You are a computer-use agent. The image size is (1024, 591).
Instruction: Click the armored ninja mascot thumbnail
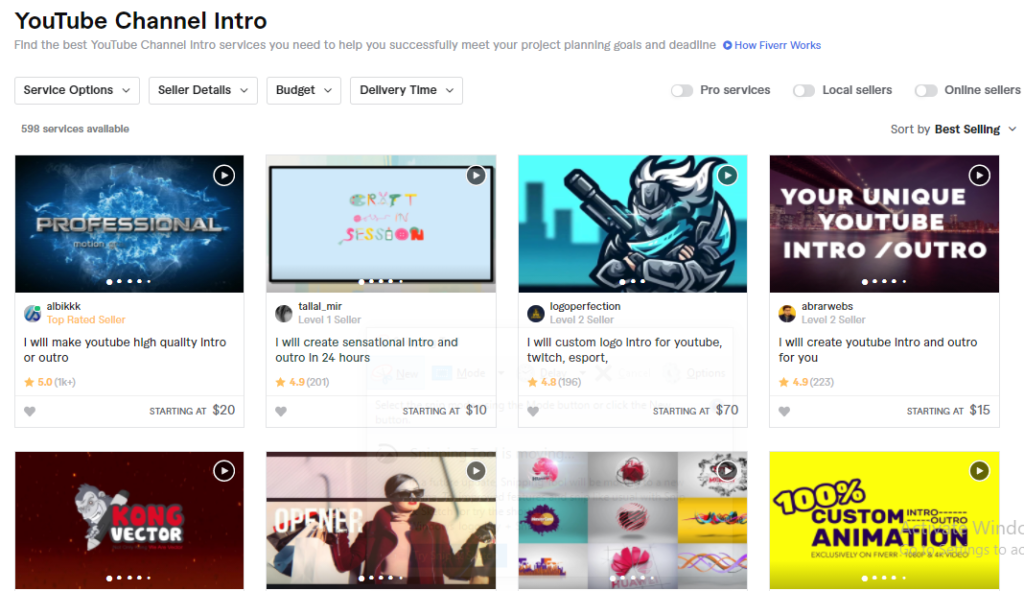(x=633, y=224)
